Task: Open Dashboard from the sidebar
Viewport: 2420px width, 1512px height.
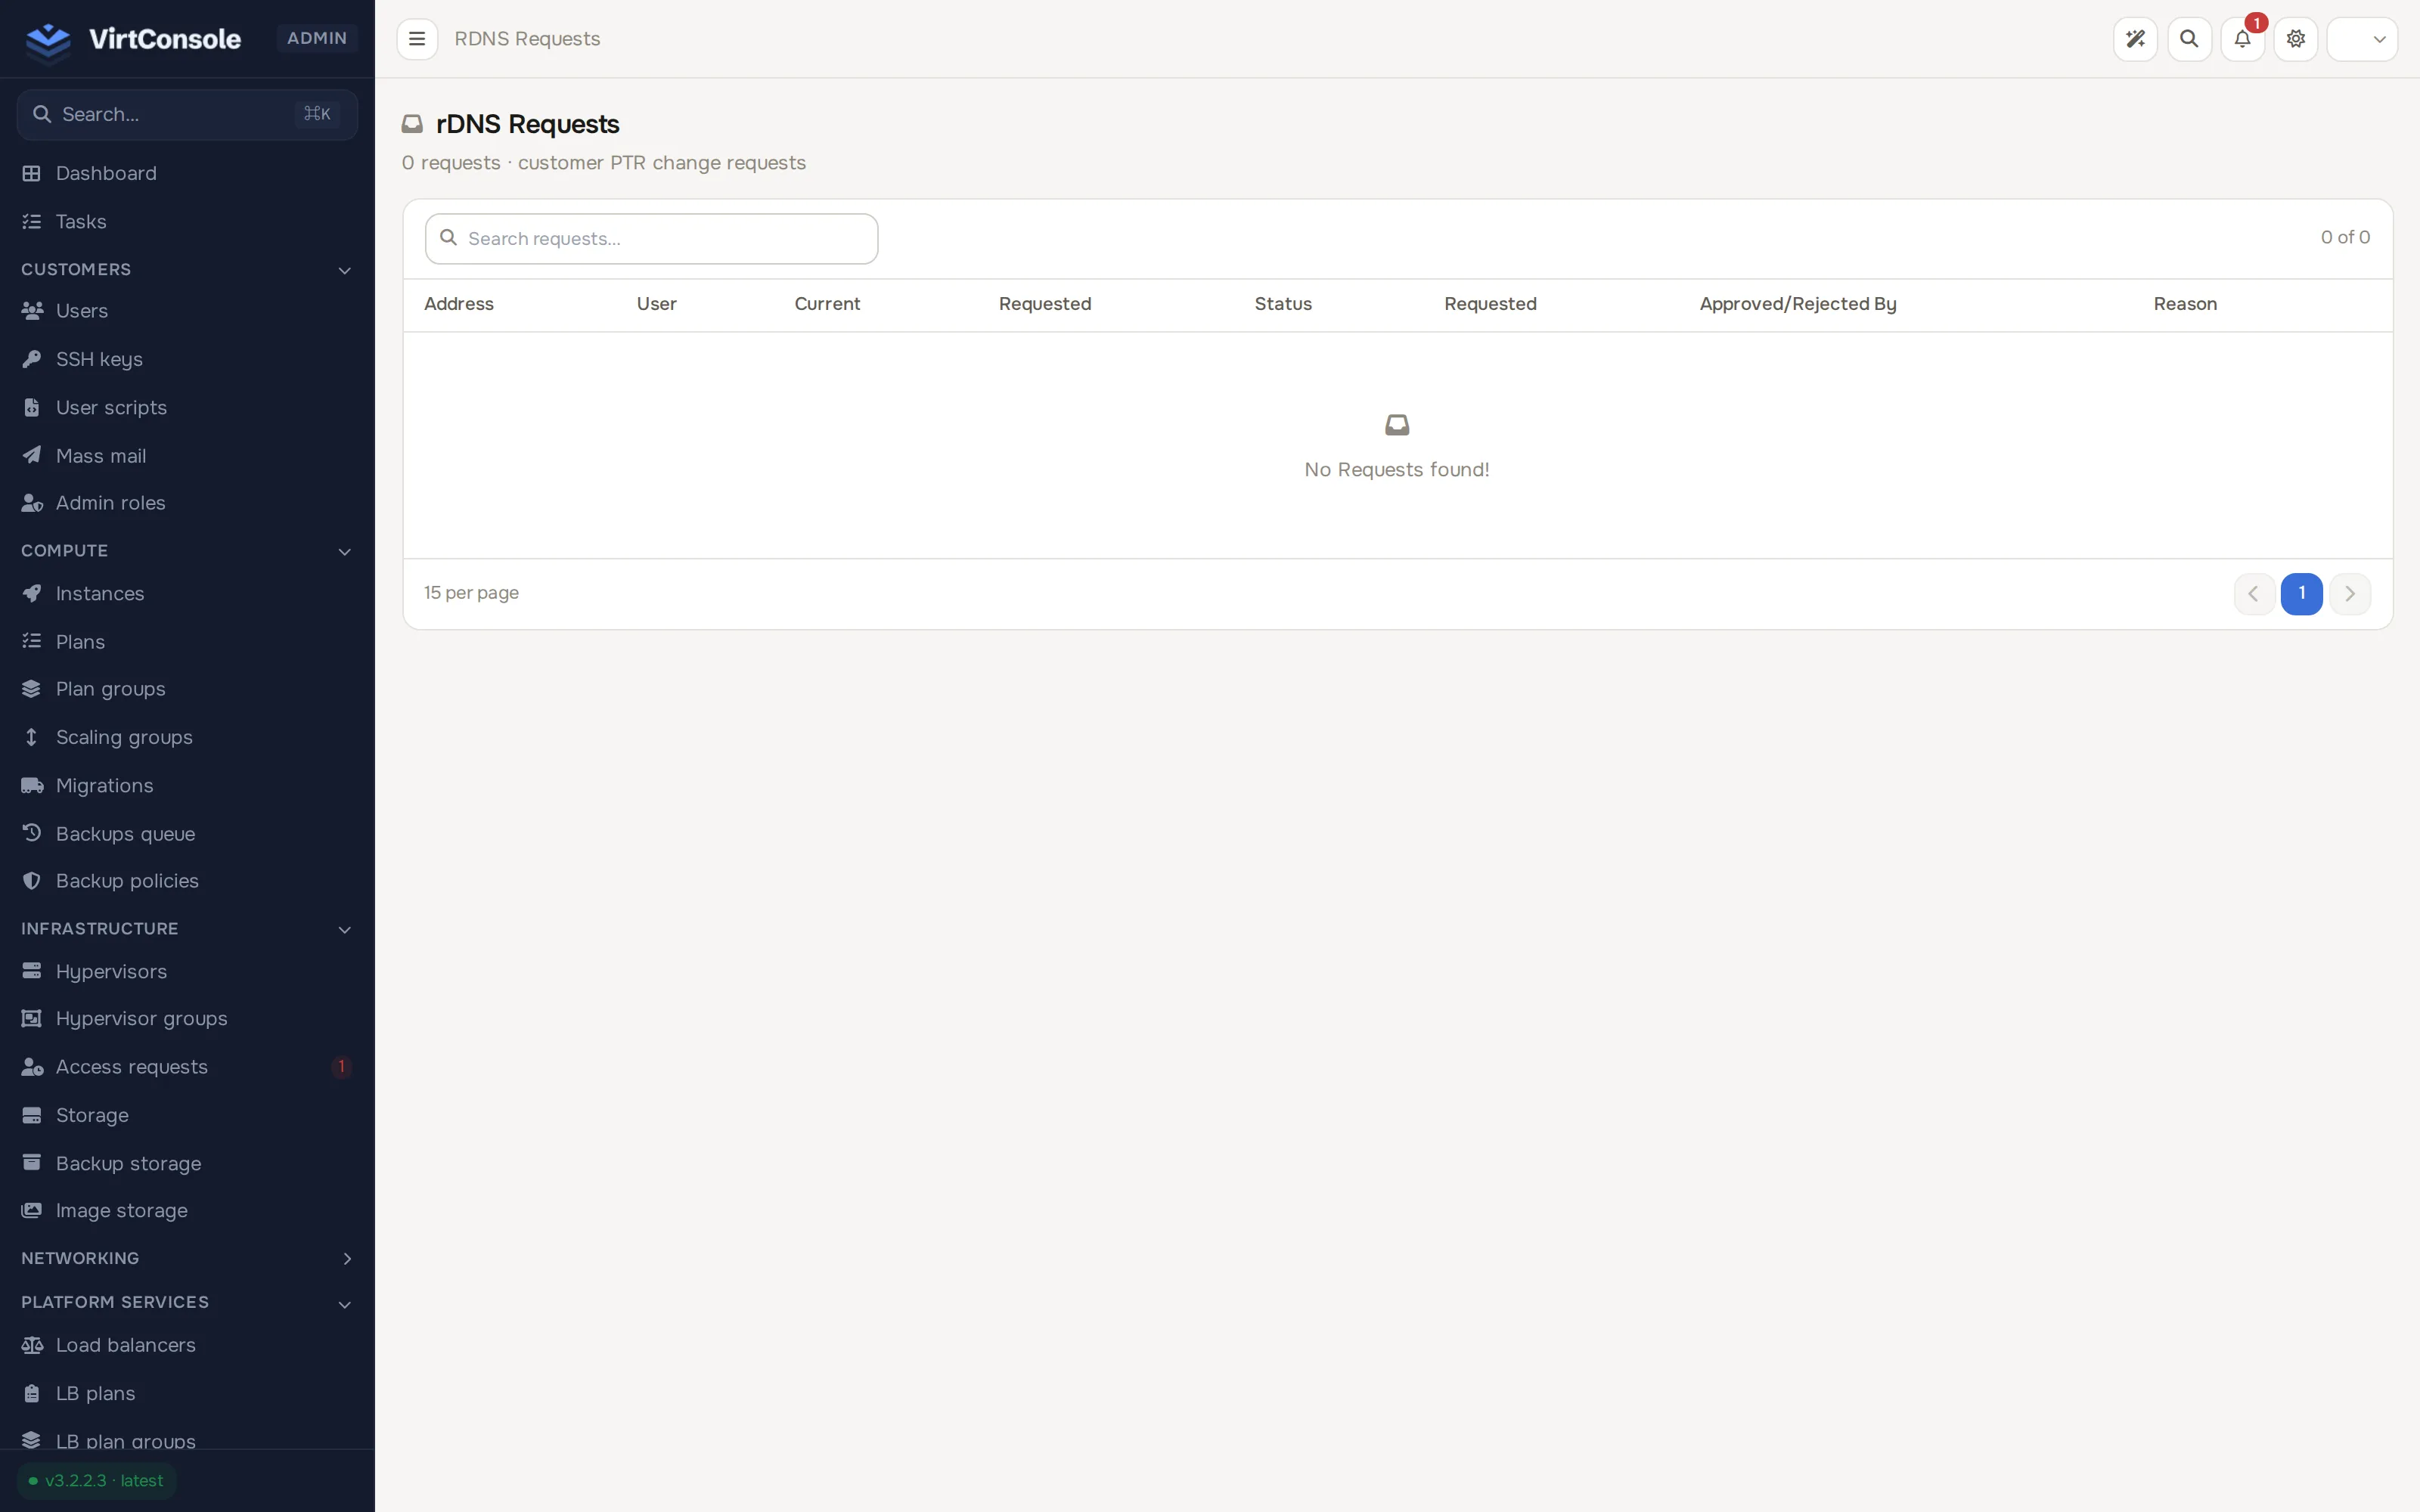Action: pyautogui.click(x=187, y=173)
